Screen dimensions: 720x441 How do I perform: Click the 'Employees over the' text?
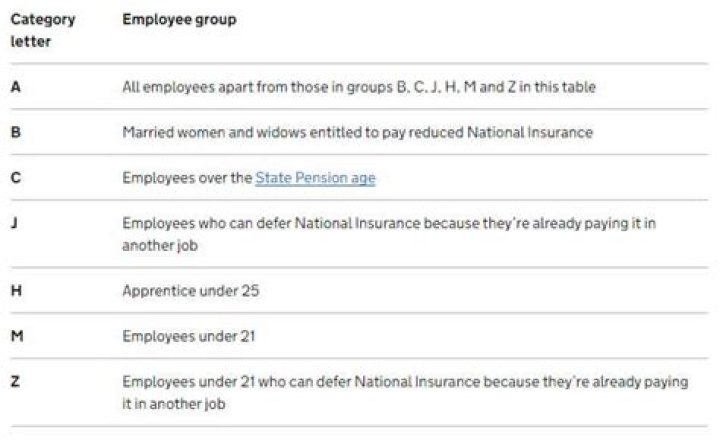click(187, 178)
